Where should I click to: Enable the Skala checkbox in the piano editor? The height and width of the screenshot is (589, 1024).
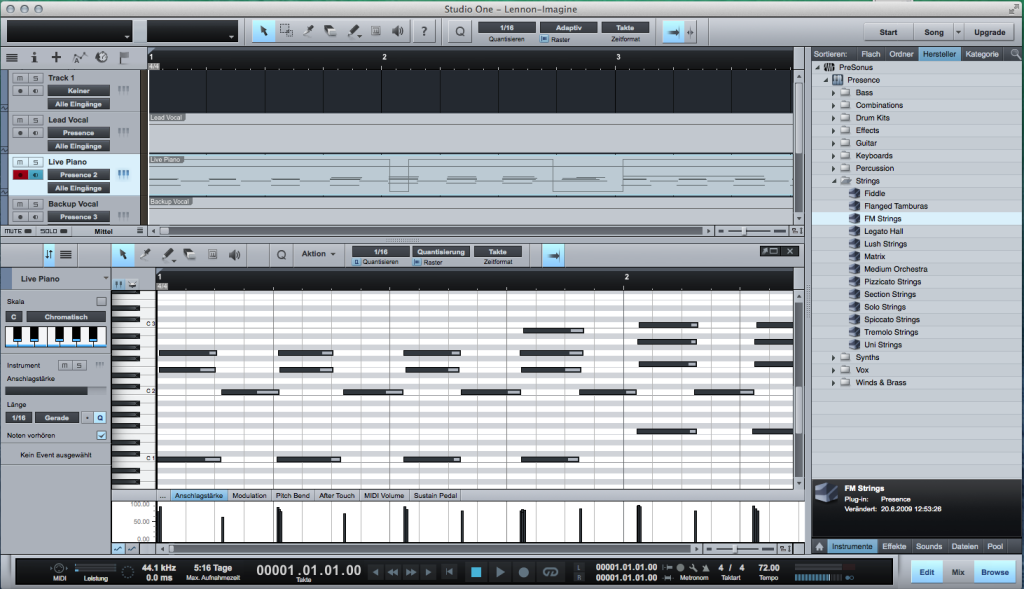(100, 300)
